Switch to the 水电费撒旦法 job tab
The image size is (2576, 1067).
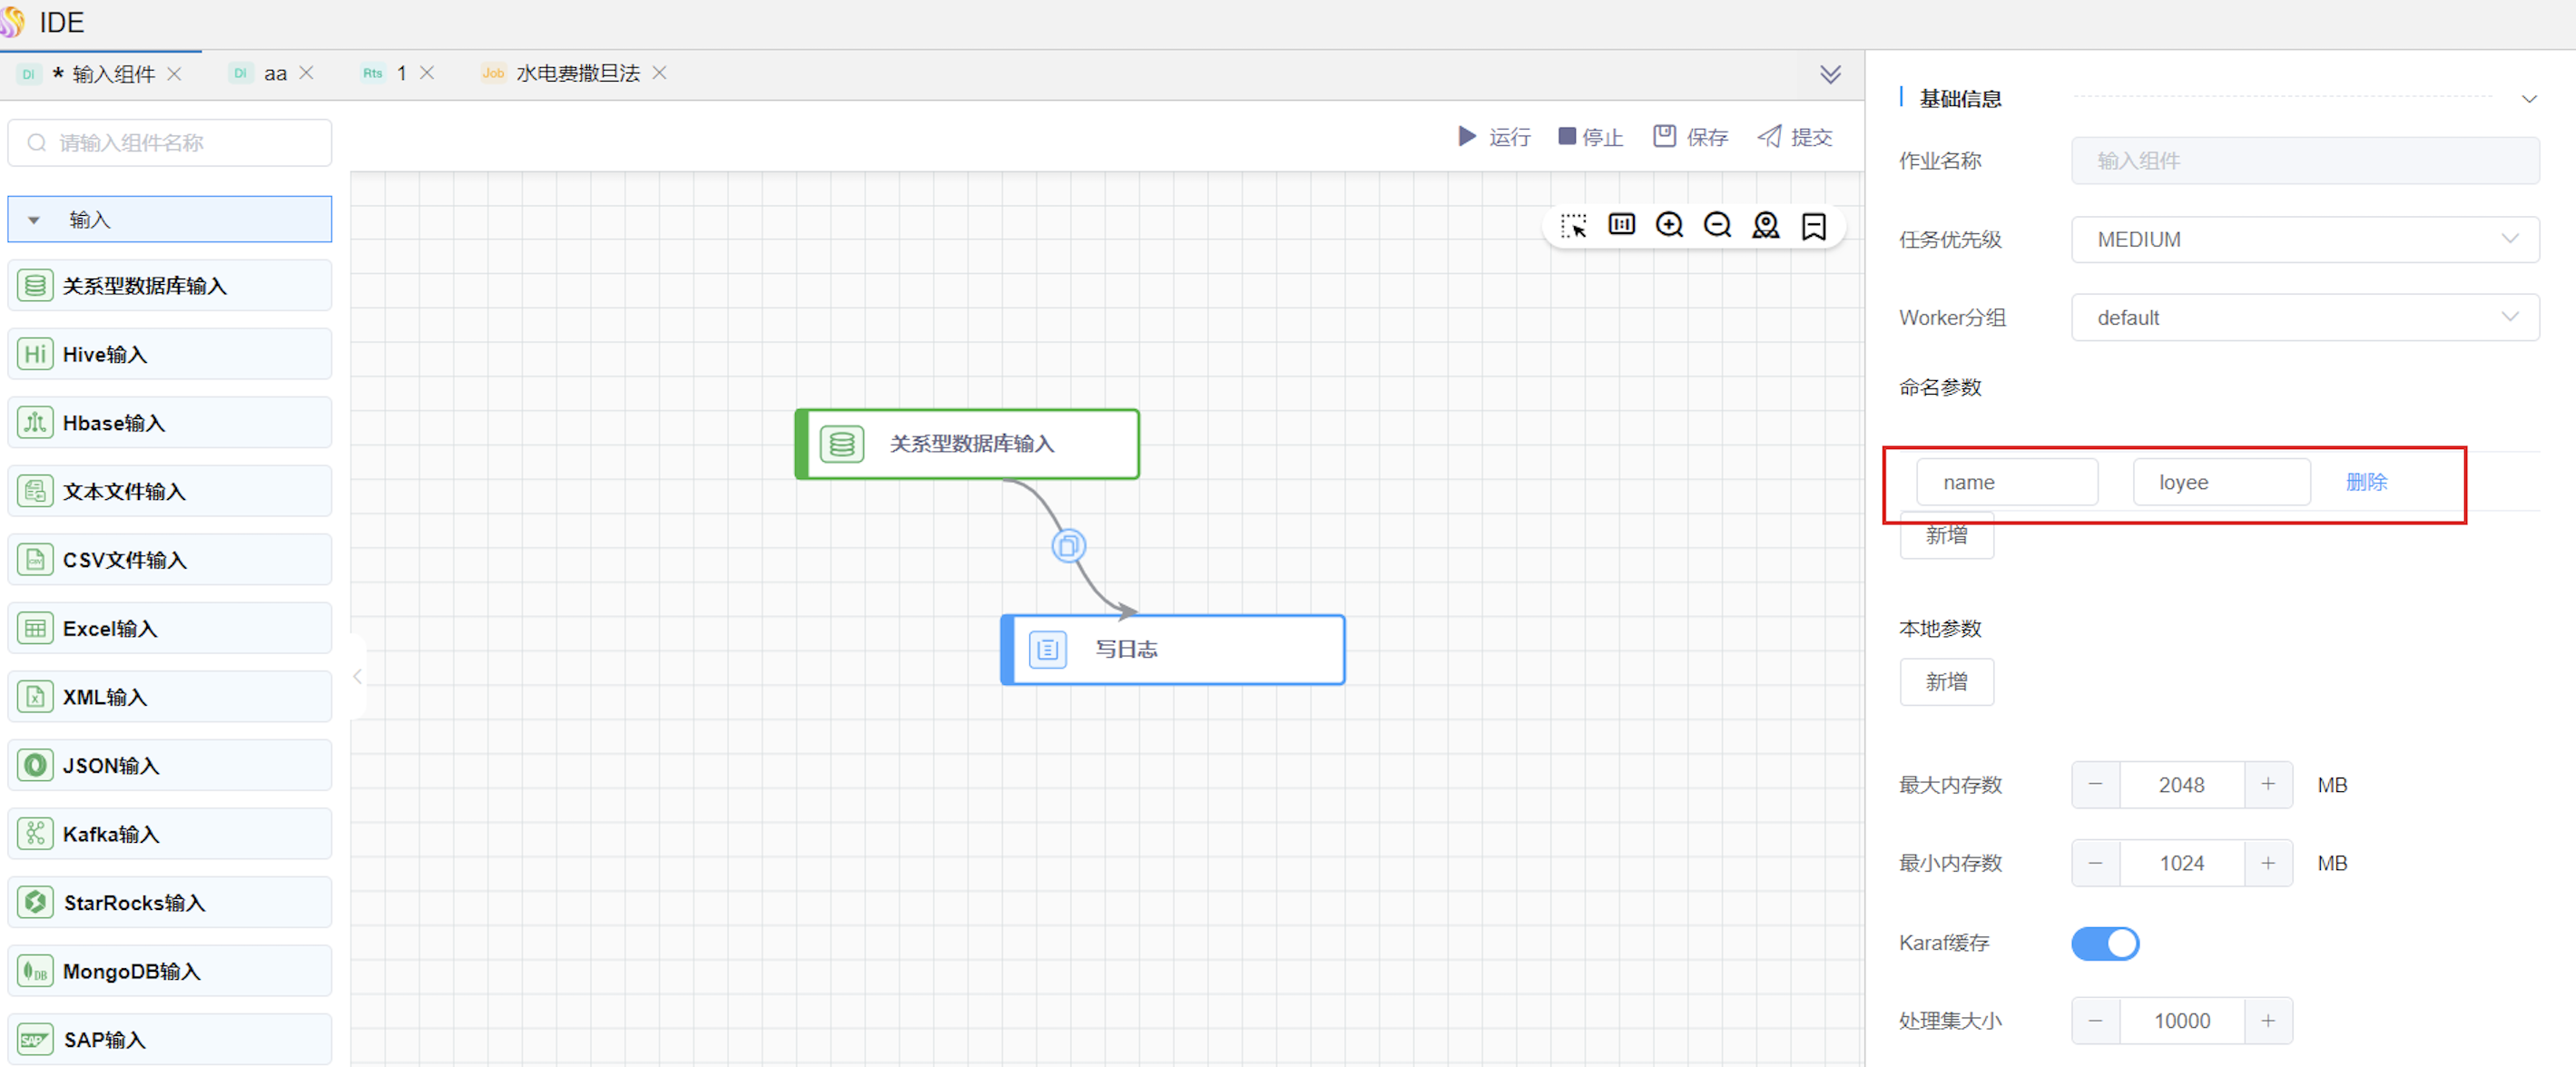click(577, 74)
